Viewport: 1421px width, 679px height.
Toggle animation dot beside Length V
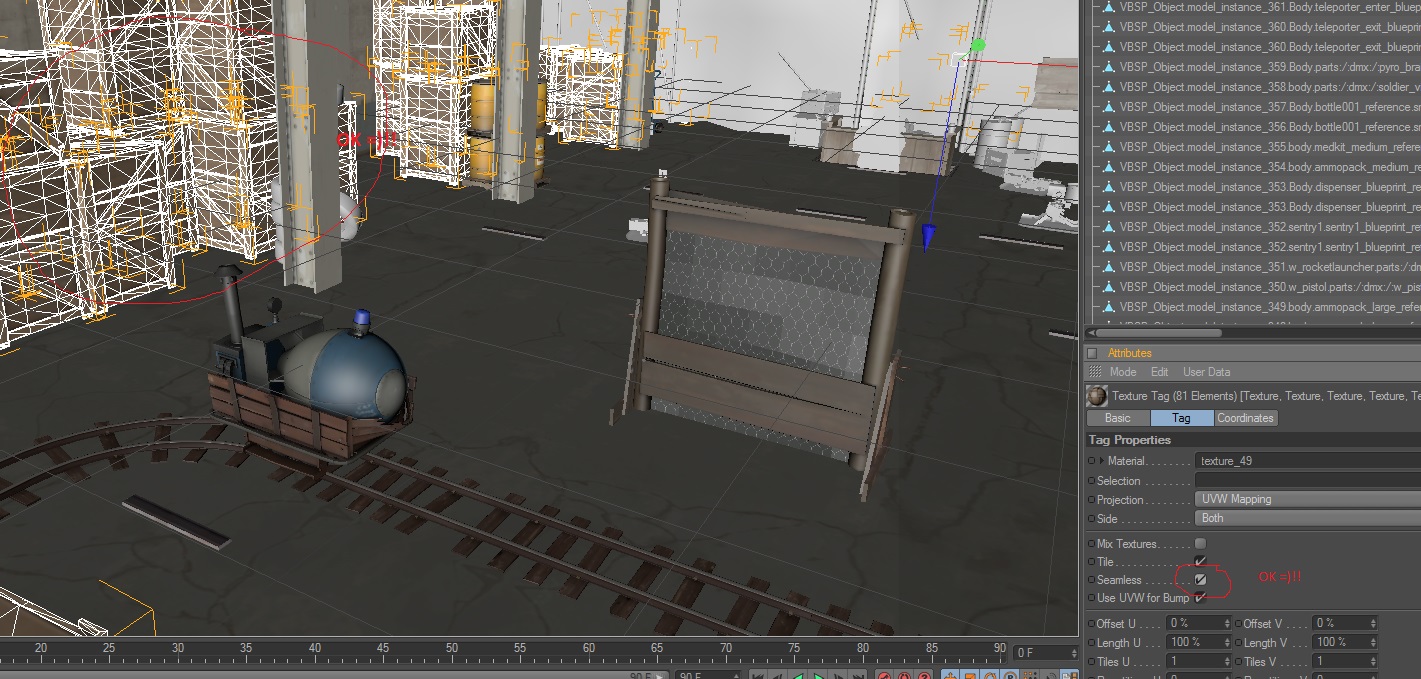pyautogui.click(x=1238, y=643)
